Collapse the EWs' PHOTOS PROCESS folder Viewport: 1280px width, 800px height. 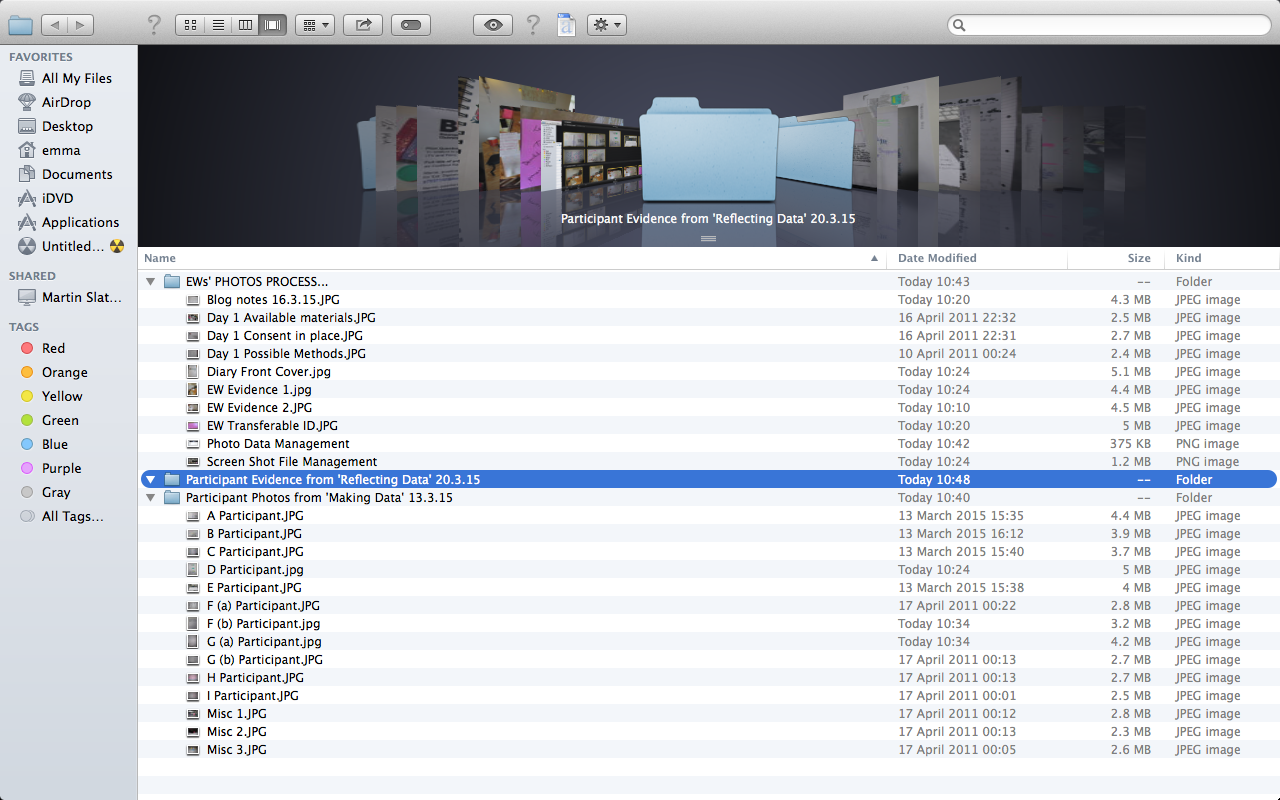click(x=151, y=282)
